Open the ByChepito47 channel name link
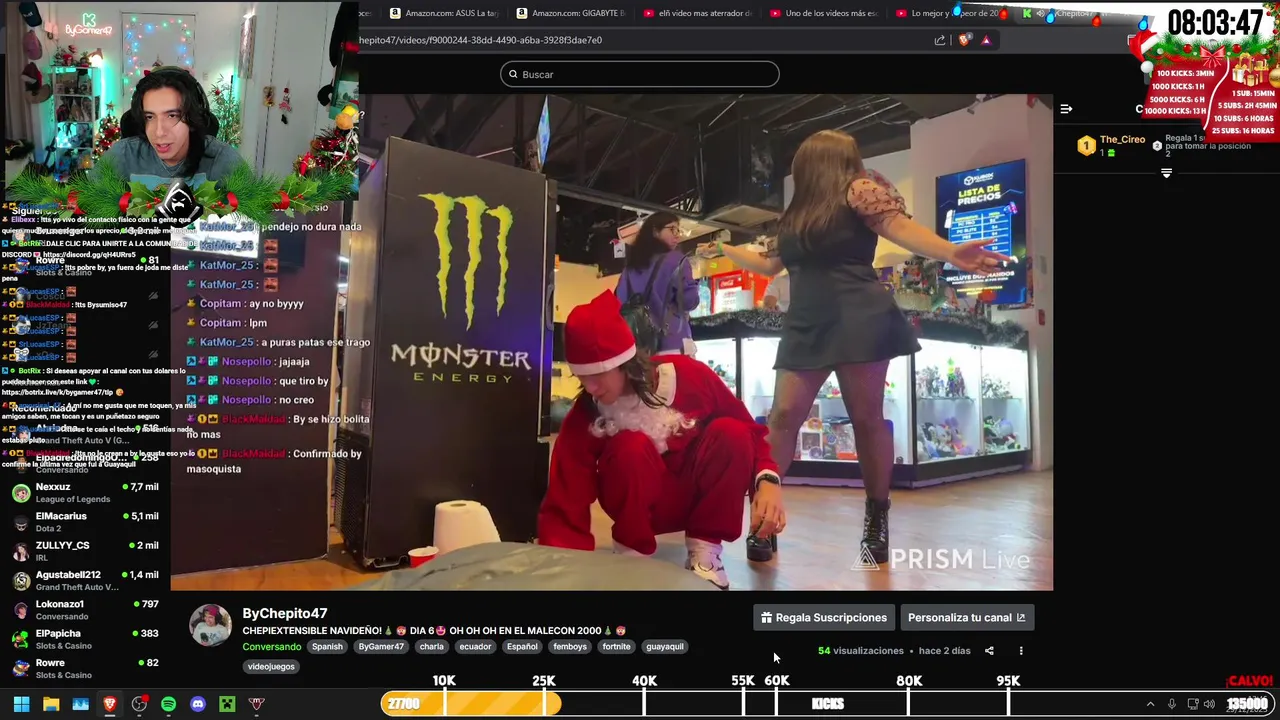Screen dimensions: 1280x720 coord(285,613)
